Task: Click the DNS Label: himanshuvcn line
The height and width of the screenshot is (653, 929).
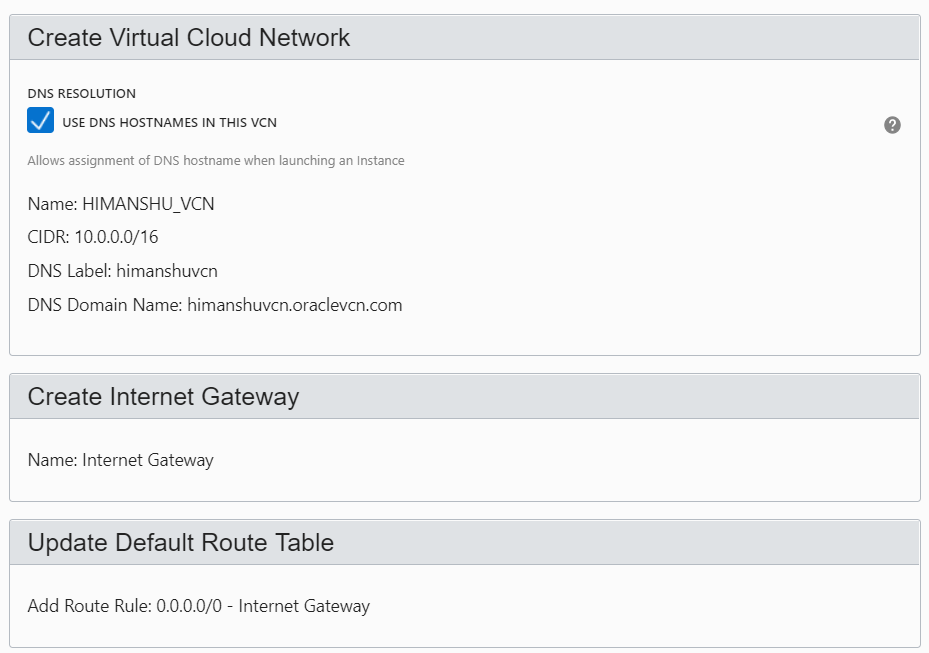Action: tap(123, 271)
